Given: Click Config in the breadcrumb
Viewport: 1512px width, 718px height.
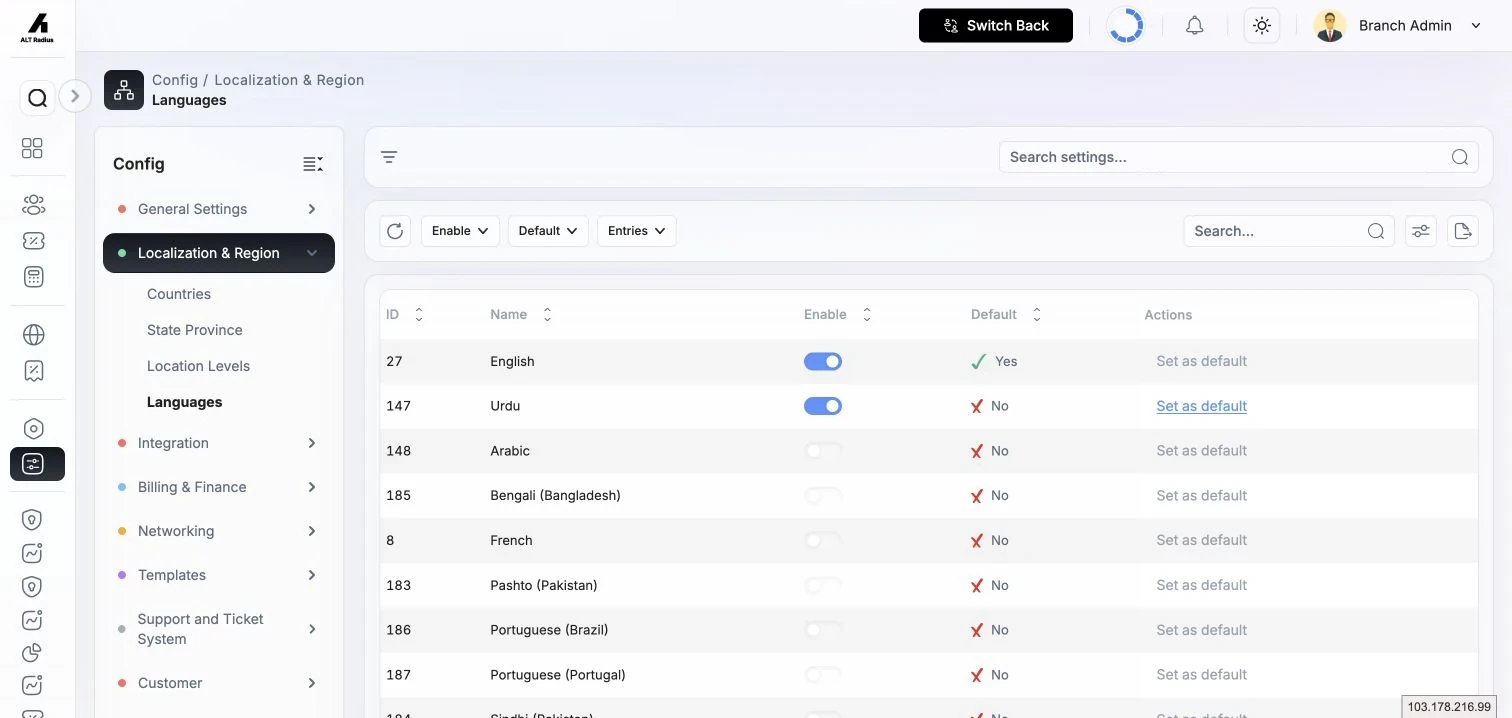Looking at the screenshot, I should click(x=175, y=80).
